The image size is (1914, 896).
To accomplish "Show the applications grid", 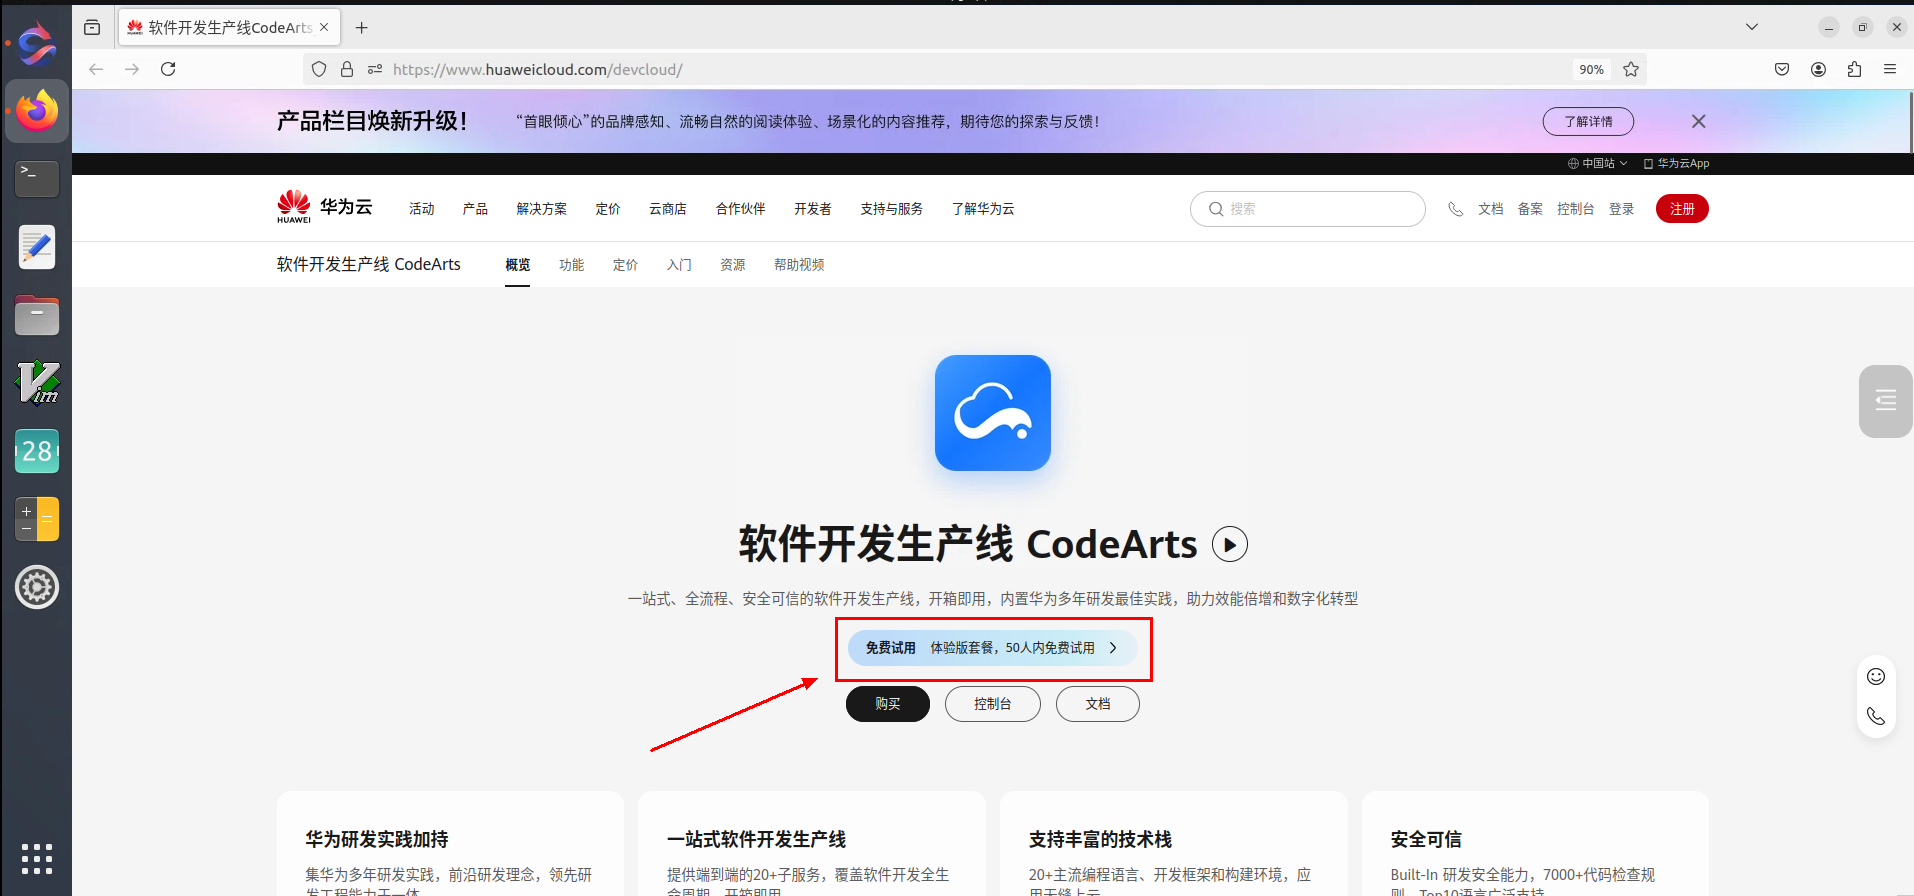I will 37,859.
